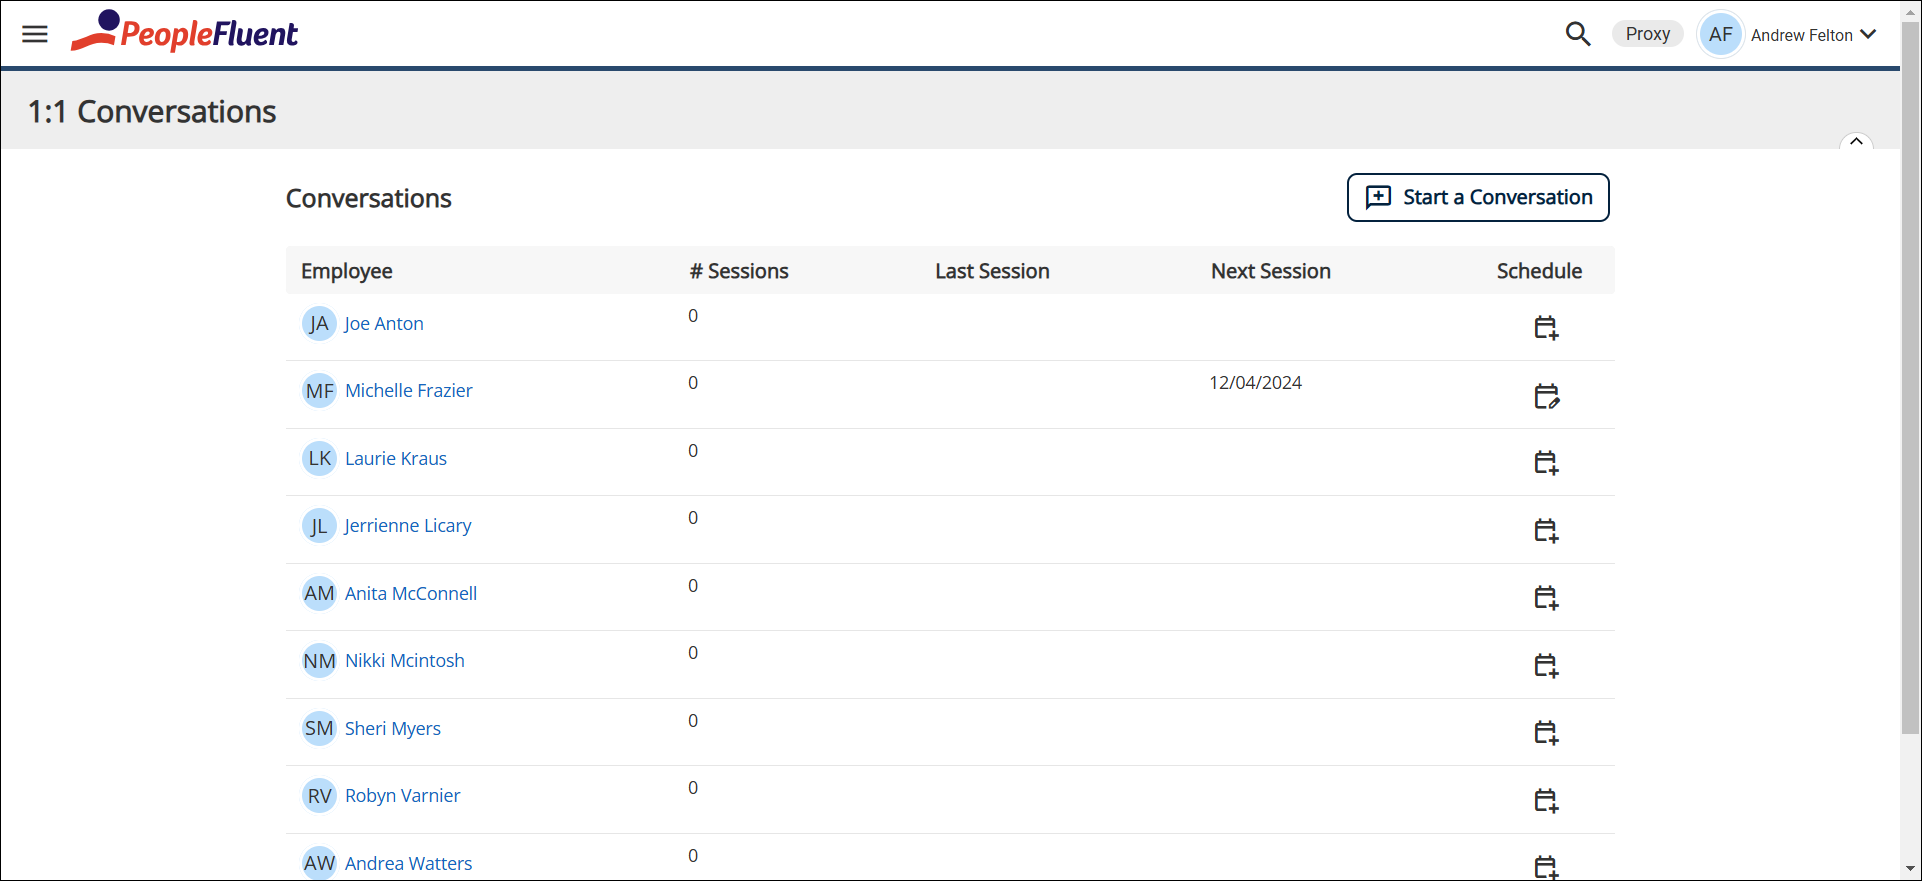Schedule a session with Robyn Varnier
The width and height of the screenshot is (1922, 881).
coord(1546,800)
